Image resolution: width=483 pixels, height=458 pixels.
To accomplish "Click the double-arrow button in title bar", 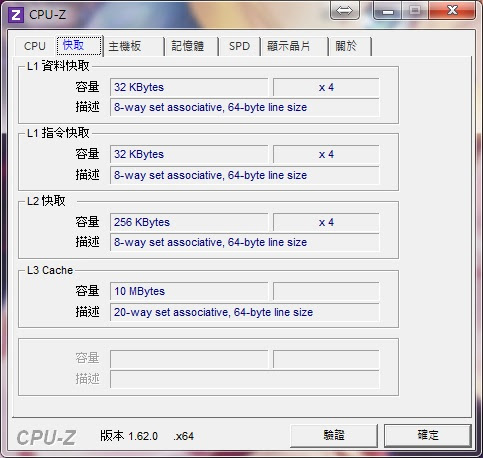I will 344,10.
